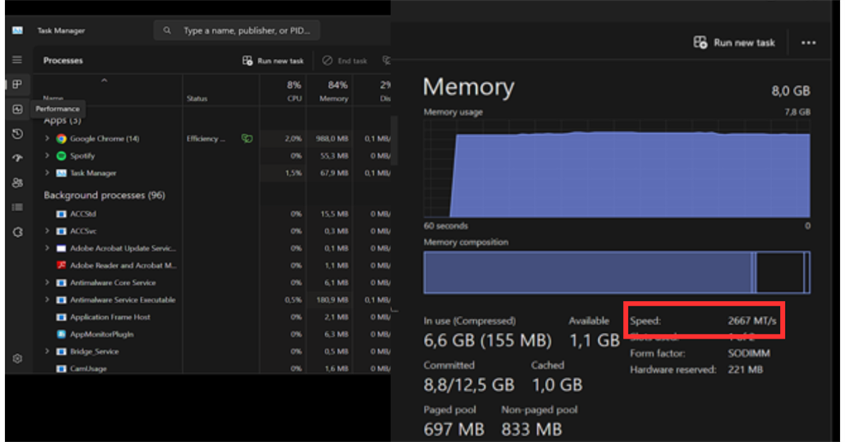The width and height of the screenshot is (845, 442).
Task: Click the Application Frame Host icon
Action: pyautogui.click(x=61, y=317)
